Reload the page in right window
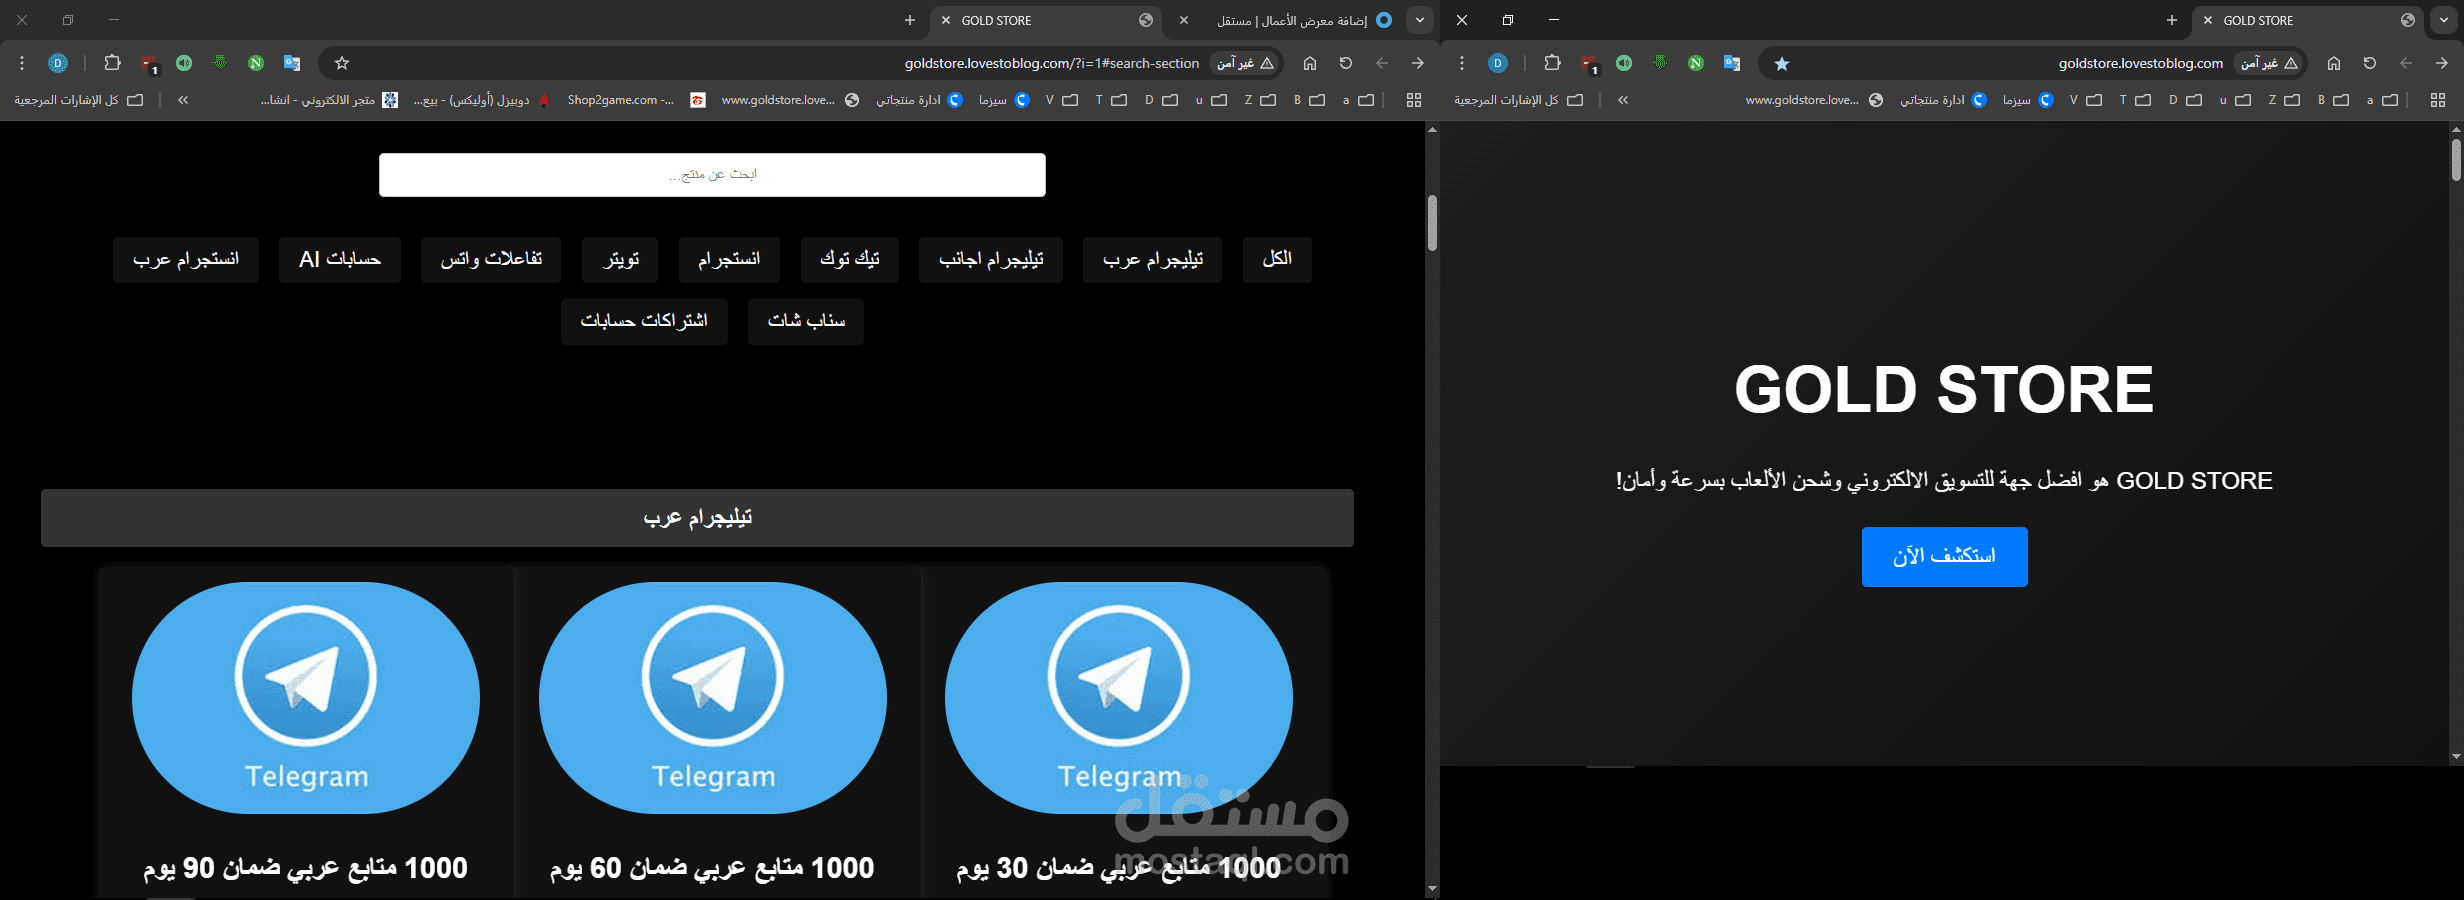Image resolution: width=2464 pixels, height=900 pixels. (x=2370, y=63)
